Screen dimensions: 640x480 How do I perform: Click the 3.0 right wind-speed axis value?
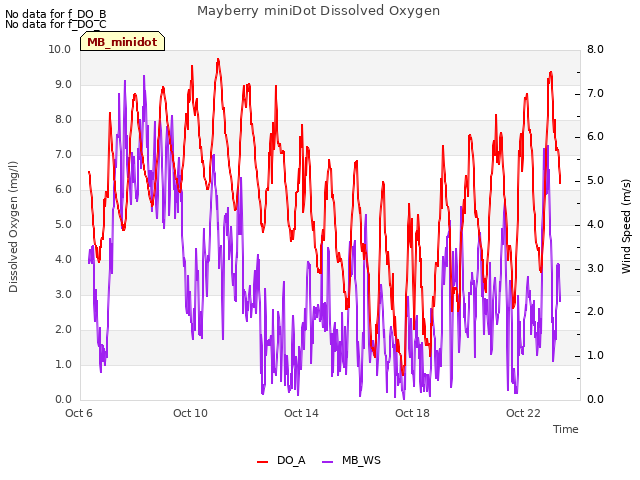(x=595, y=269)
